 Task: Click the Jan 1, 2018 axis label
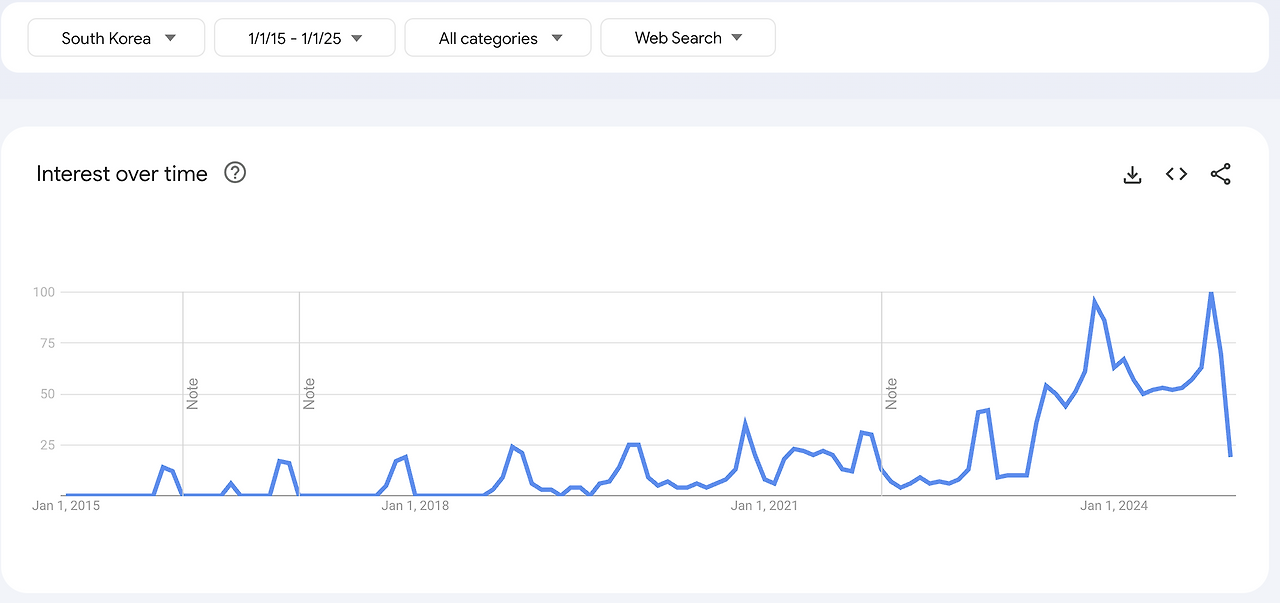point(415,506)
